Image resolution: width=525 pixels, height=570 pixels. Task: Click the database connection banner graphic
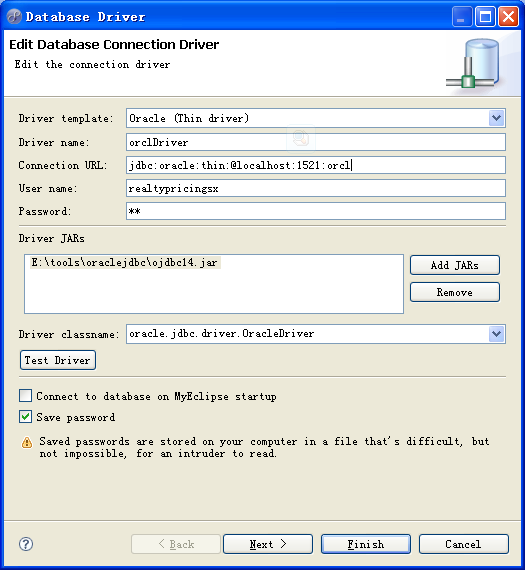point(473,63)
